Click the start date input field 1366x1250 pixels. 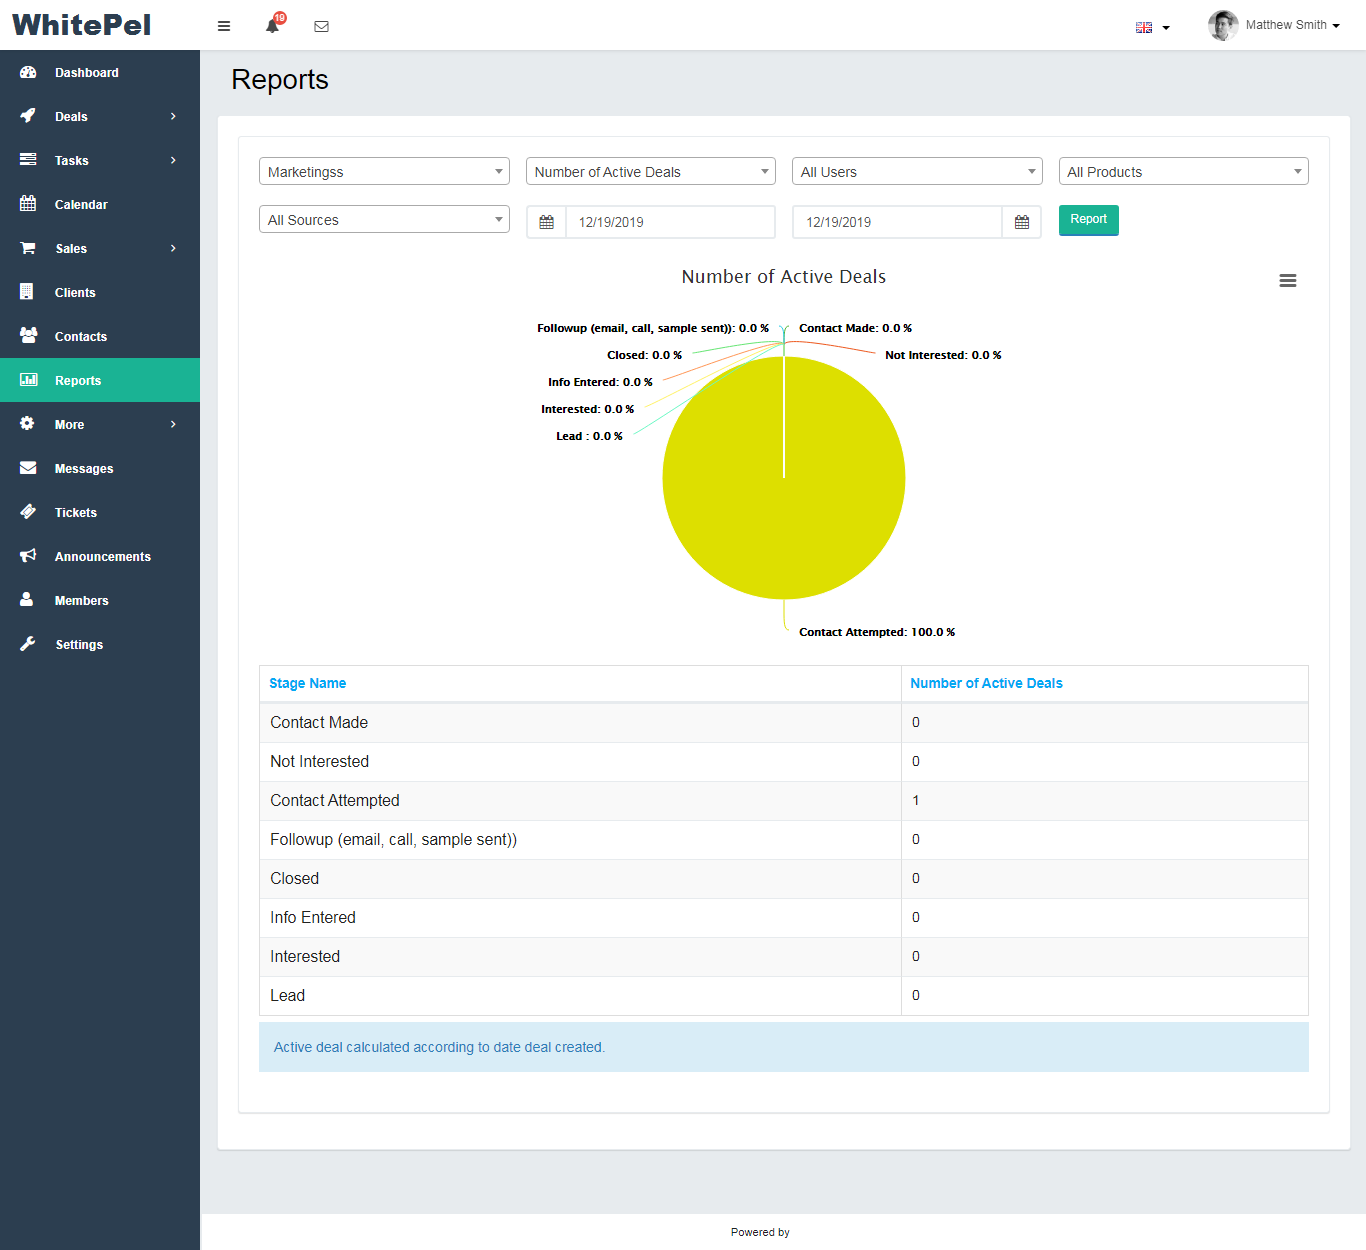(x=670, y=222)
